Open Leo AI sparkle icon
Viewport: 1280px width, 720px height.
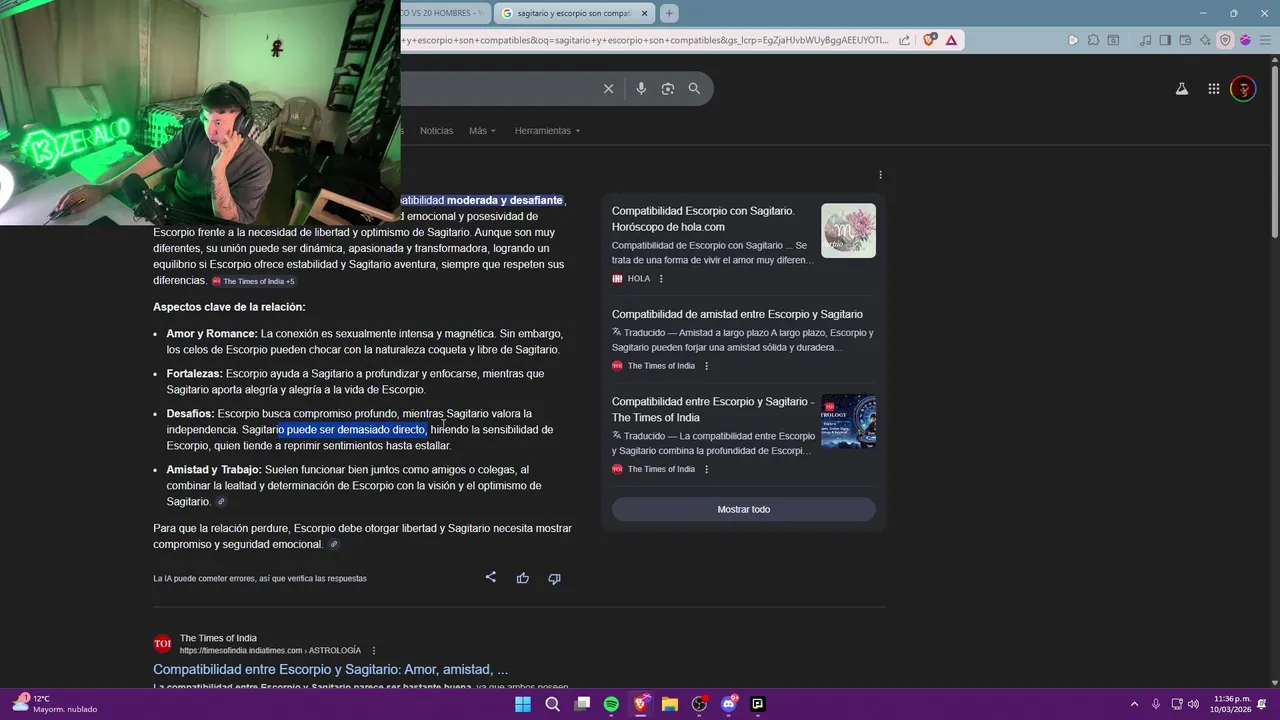tap(1205, 40)
